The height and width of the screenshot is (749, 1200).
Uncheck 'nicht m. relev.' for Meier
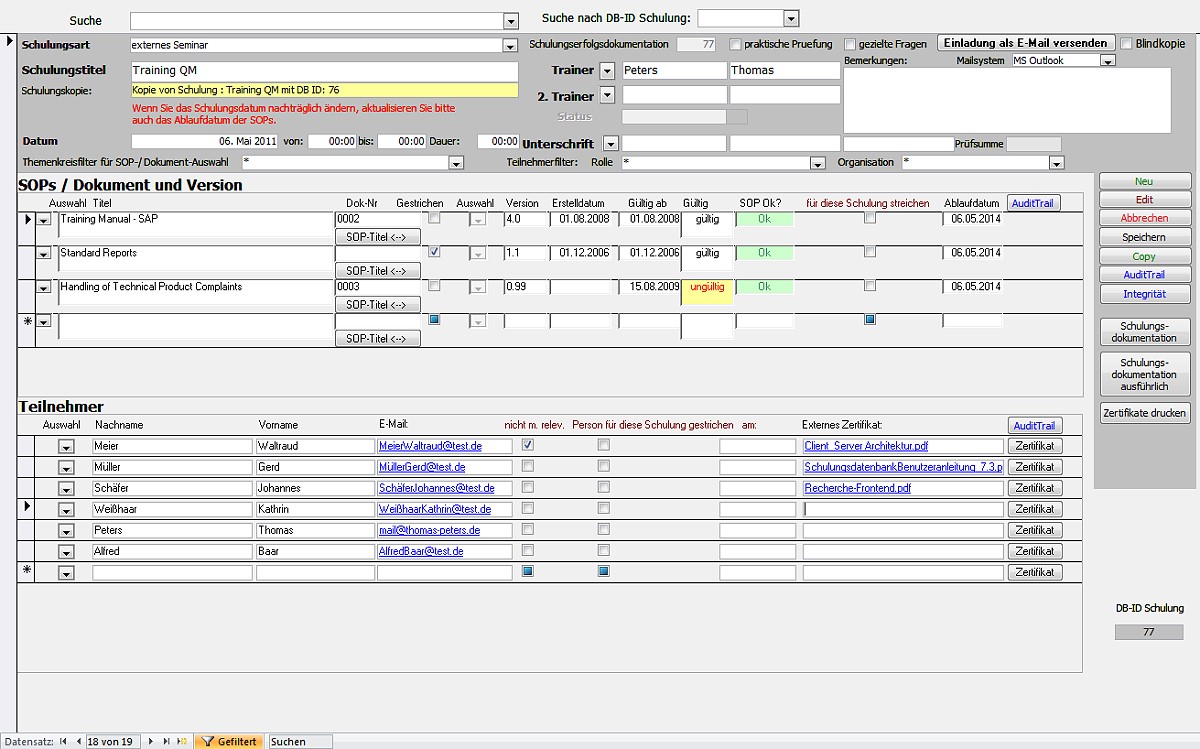528,445
